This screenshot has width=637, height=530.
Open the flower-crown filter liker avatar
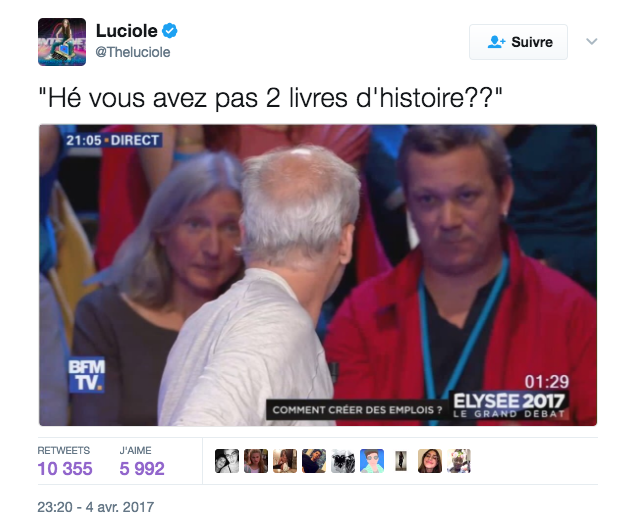coord(459,461)
